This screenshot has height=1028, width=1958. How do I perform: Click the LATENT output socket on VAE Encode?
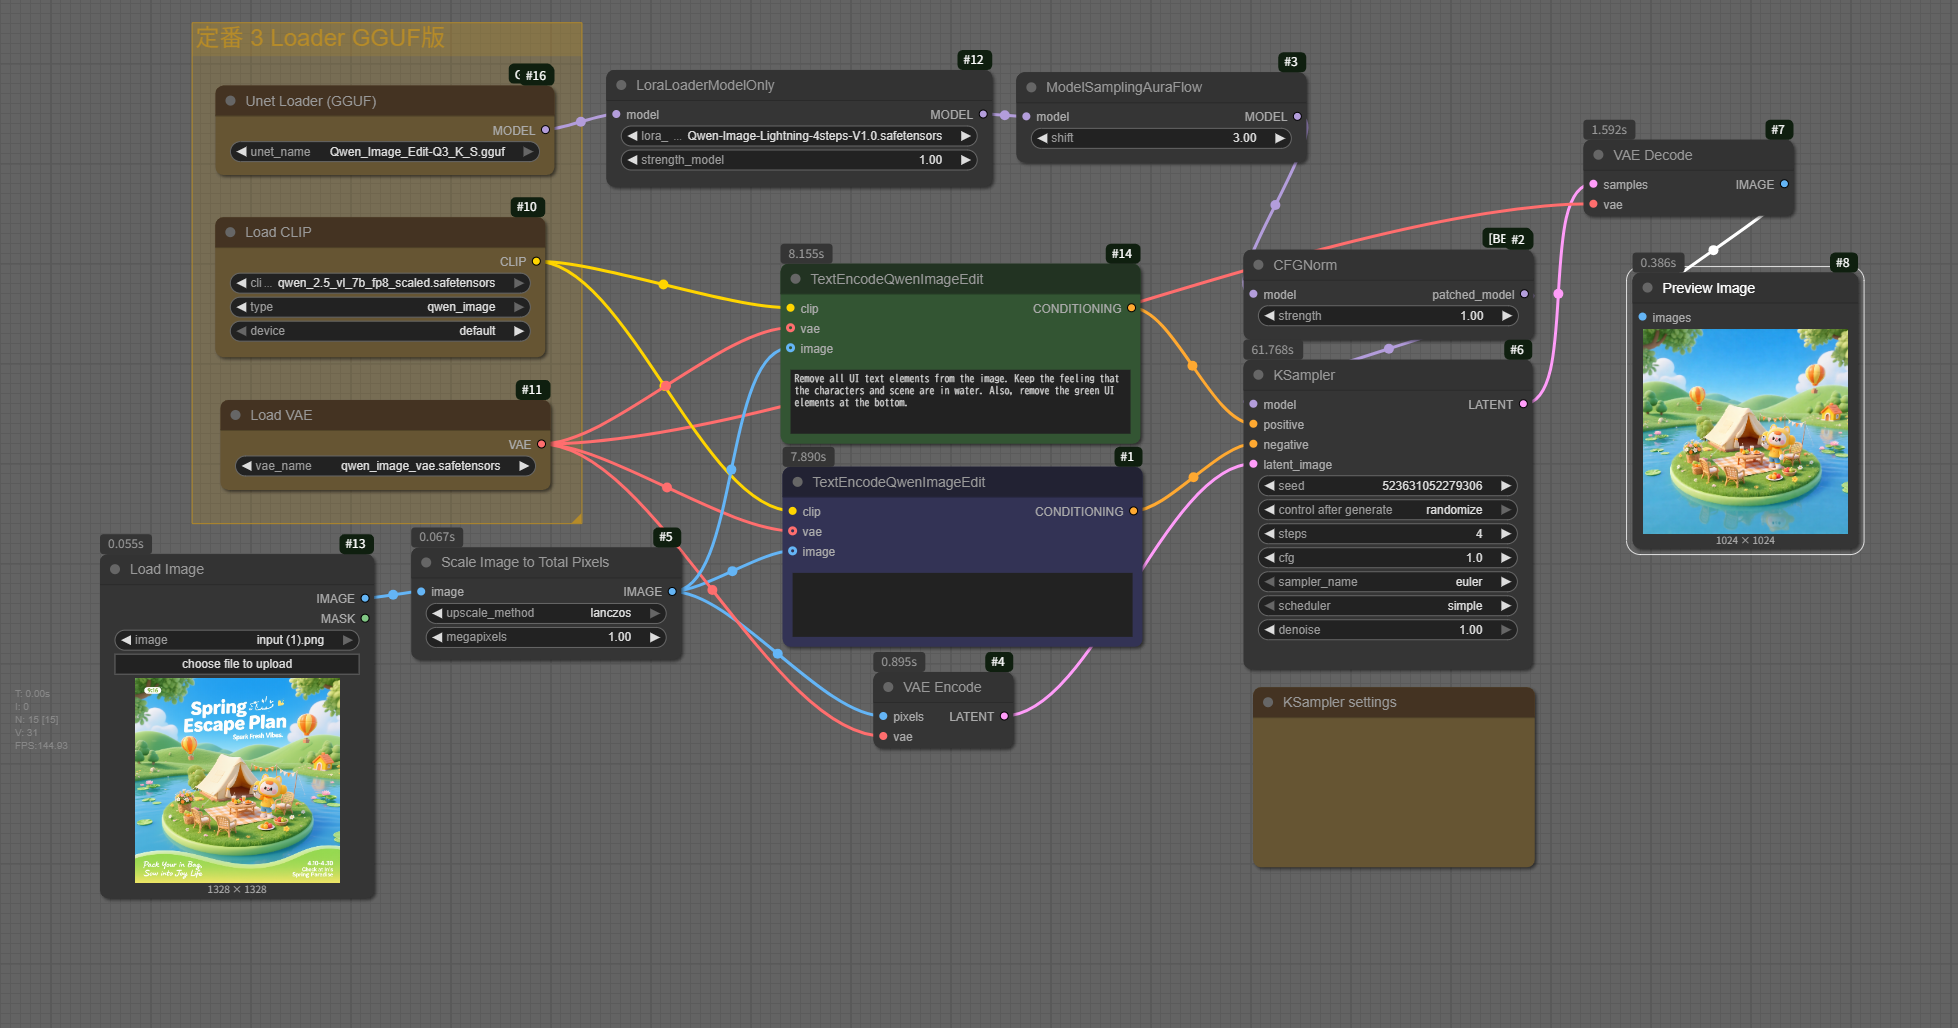1004,716
